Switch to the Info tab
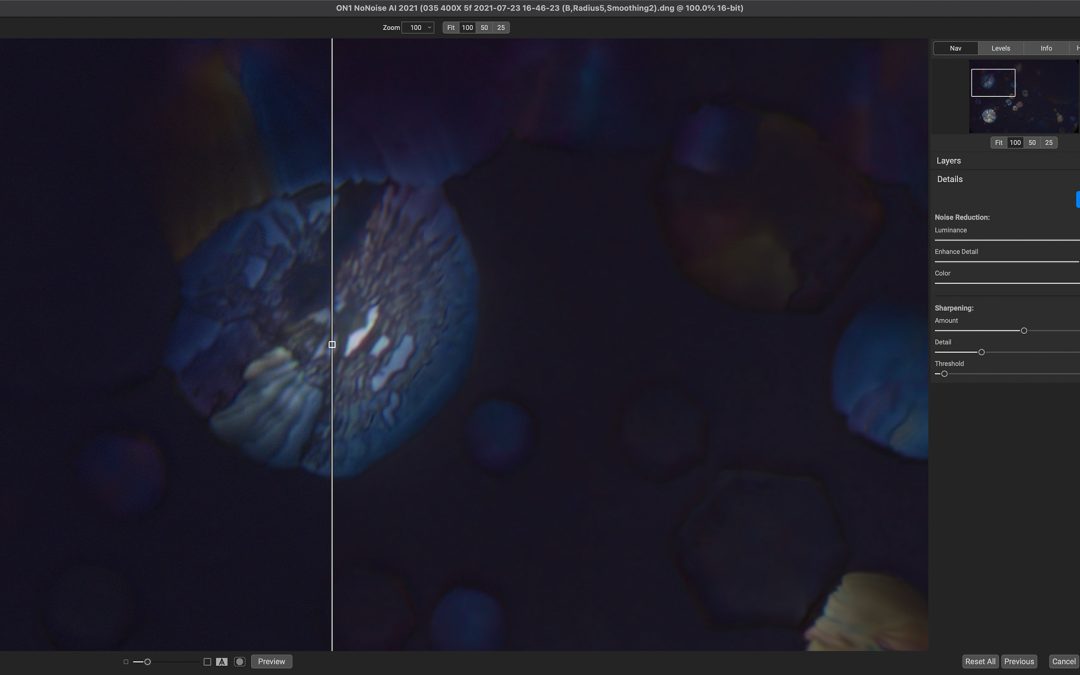The height and width of the screenshot is (675, 1080). pyautogui.click(x=1045, y=48)
